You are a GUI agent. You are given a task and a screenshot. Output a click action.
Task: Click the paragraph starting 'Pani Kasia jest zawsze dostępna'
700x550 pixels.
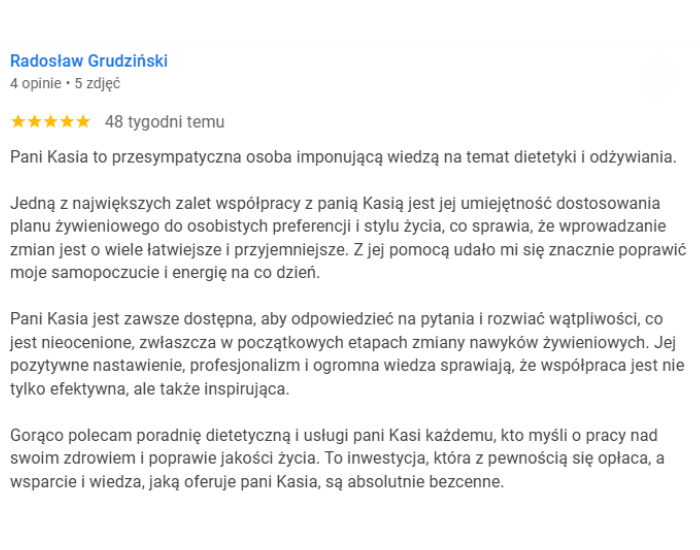[x=347, y=354]
